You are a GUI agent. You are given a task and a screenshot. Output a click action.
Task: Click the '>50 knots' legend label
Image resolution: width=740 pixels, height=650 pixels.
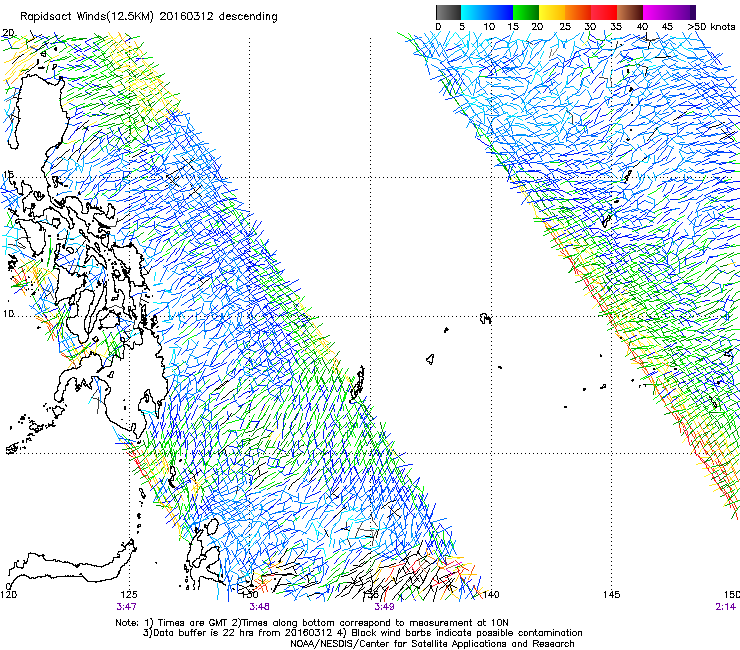pos(711,27)
